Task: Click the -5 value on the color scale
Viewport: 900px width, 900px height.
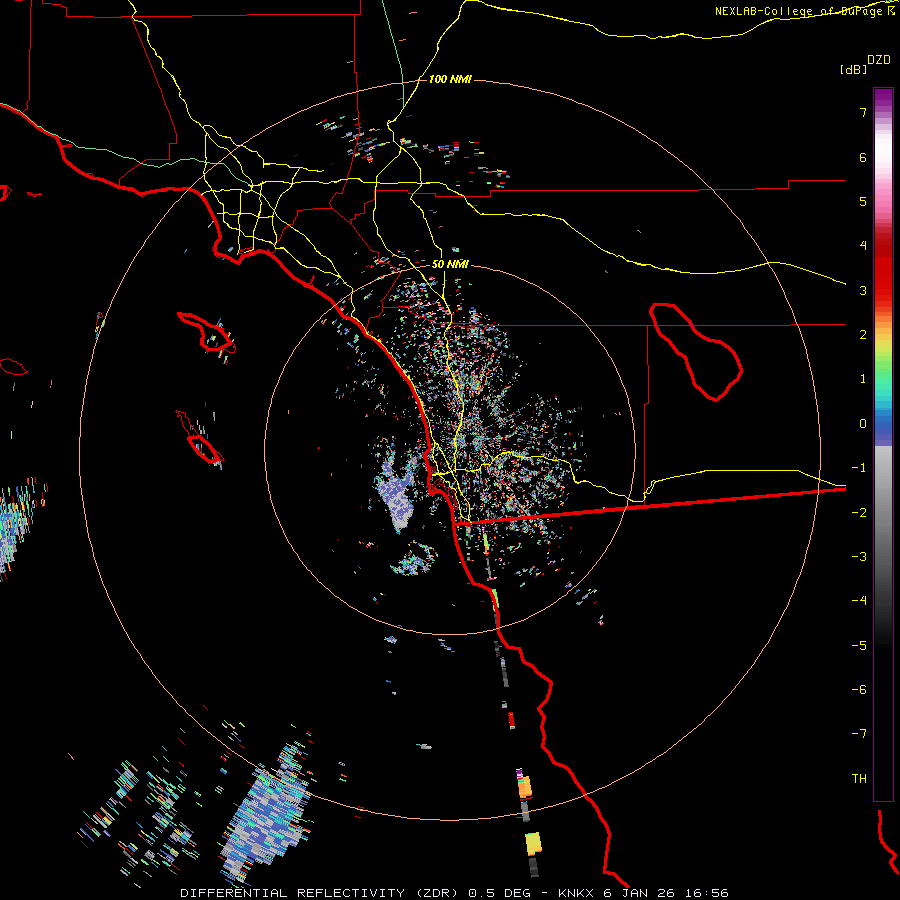Action: [x=859, y=646]
